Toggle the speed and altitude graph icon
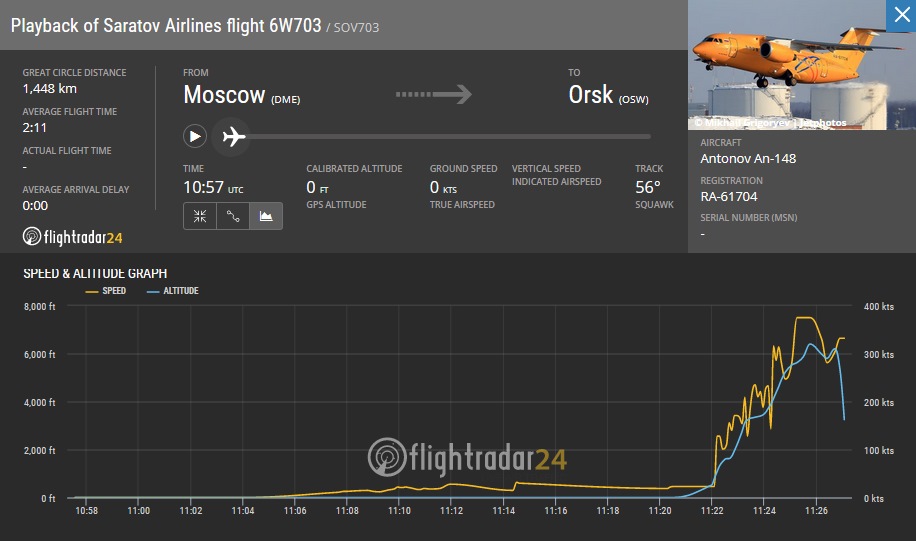This screenshot has width=916, height=541. pyautogui.click(x=266, y=216)
